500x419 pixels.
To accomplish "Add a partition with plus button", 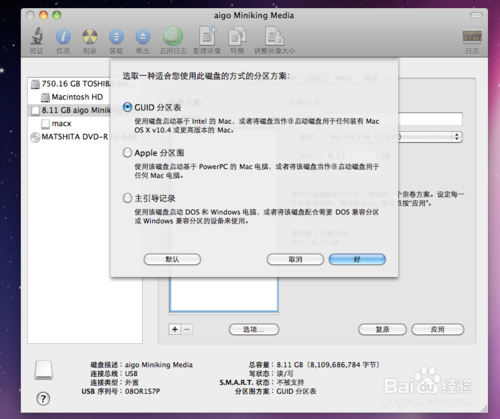I will (x=175, y=329).
